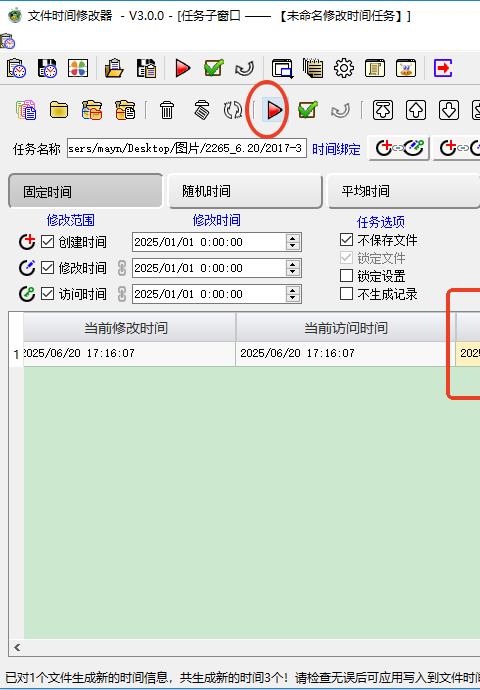480x690 pixels.
Task: Toggle the 访问时间 checkbox
Action: [48, 294]
